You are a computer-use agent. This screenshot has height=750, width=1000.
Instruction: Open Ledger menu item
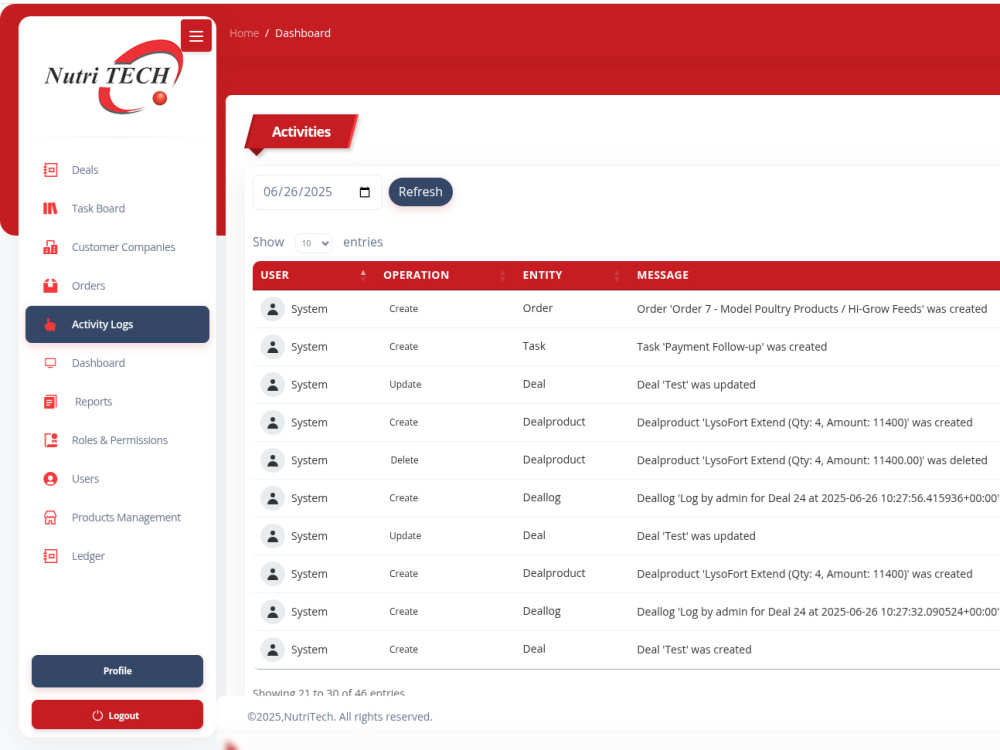coord(117,556)
